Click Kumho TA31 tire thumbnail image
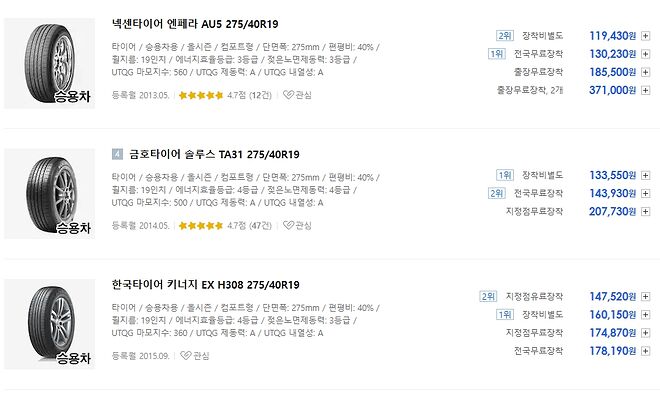This screenshot has width=660, height=396. [x=50, y=194]
